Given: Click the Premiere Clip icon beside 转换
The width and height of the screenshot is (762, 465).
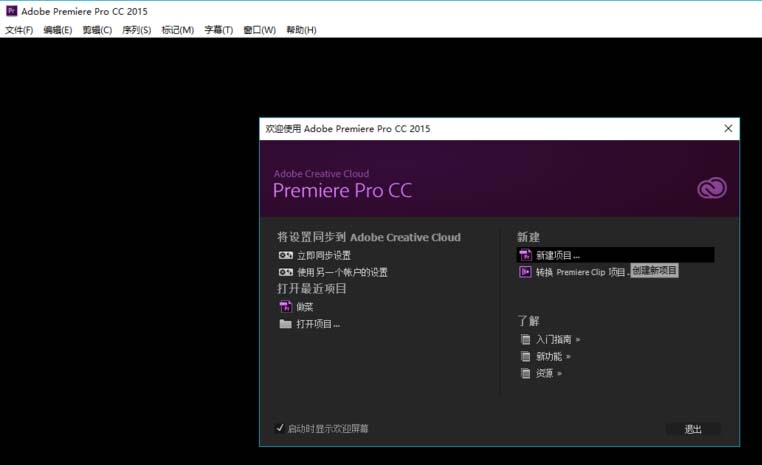Looking at the screenshot, I should [525, 272].
